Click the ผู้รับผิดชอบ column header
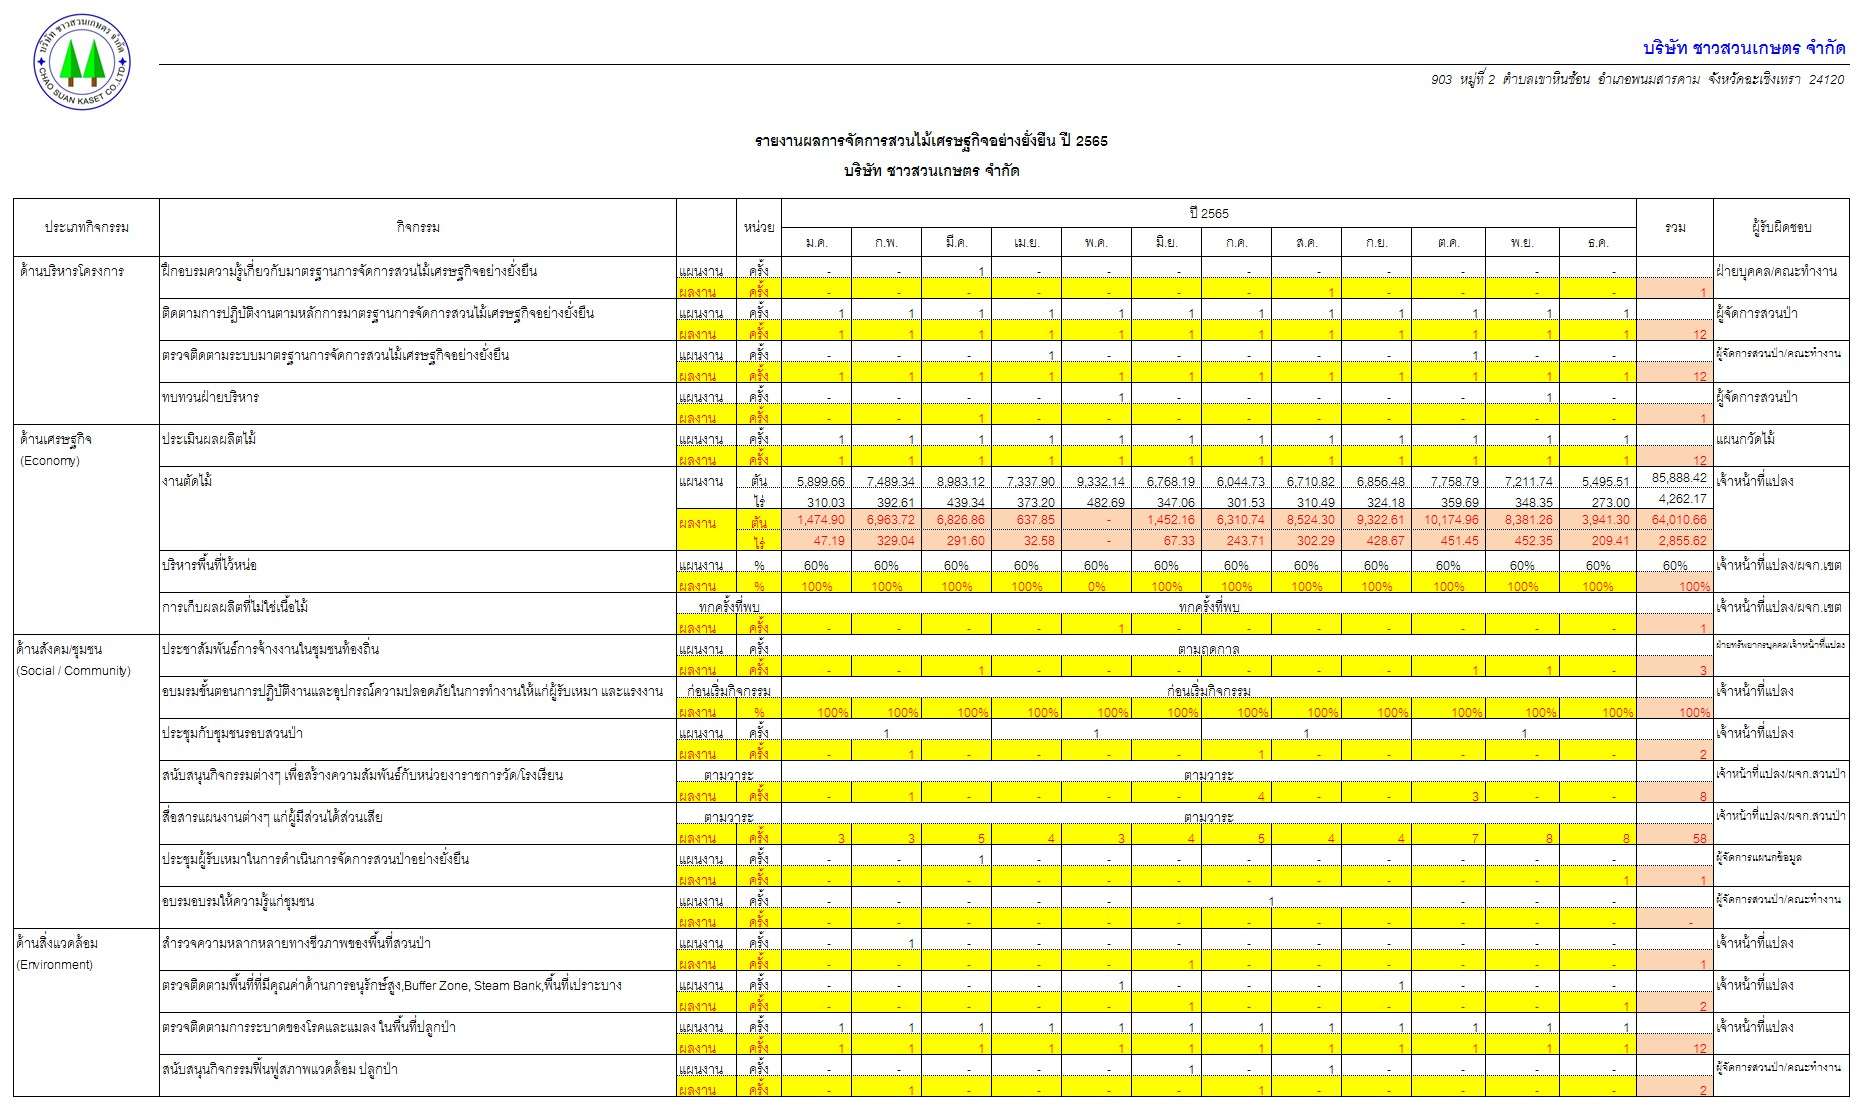 (x=1780, y=227)
